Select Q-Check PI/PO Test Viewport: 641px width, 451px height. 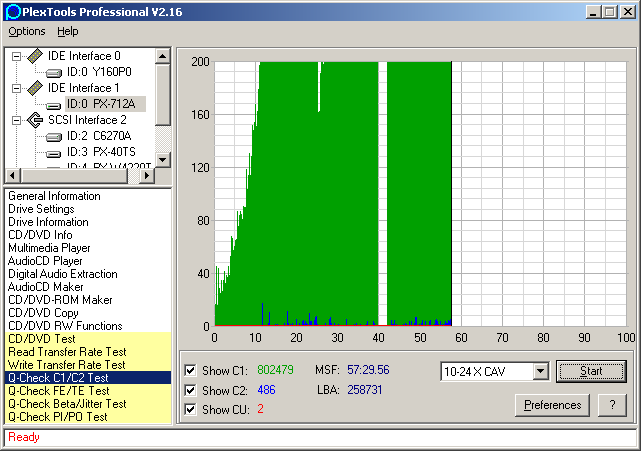[88, 417]
